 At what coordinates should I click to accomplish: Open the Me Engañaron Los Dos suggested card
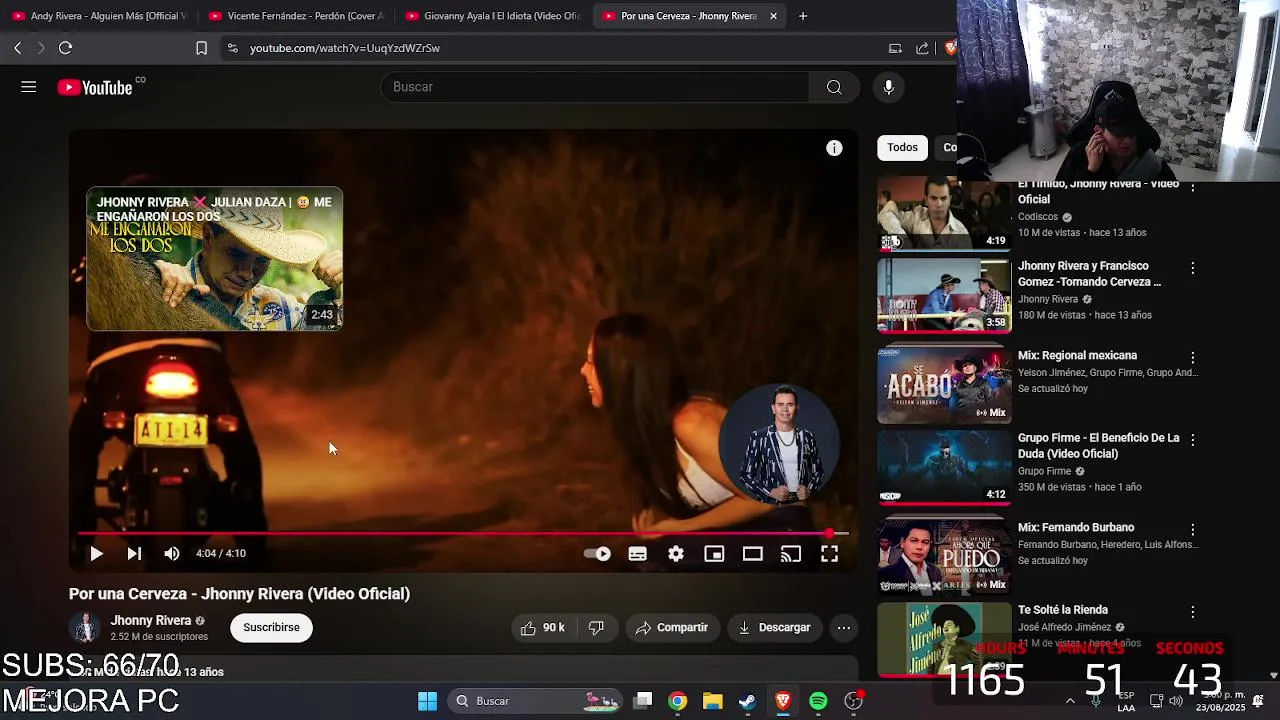click(x=214, y=258)
